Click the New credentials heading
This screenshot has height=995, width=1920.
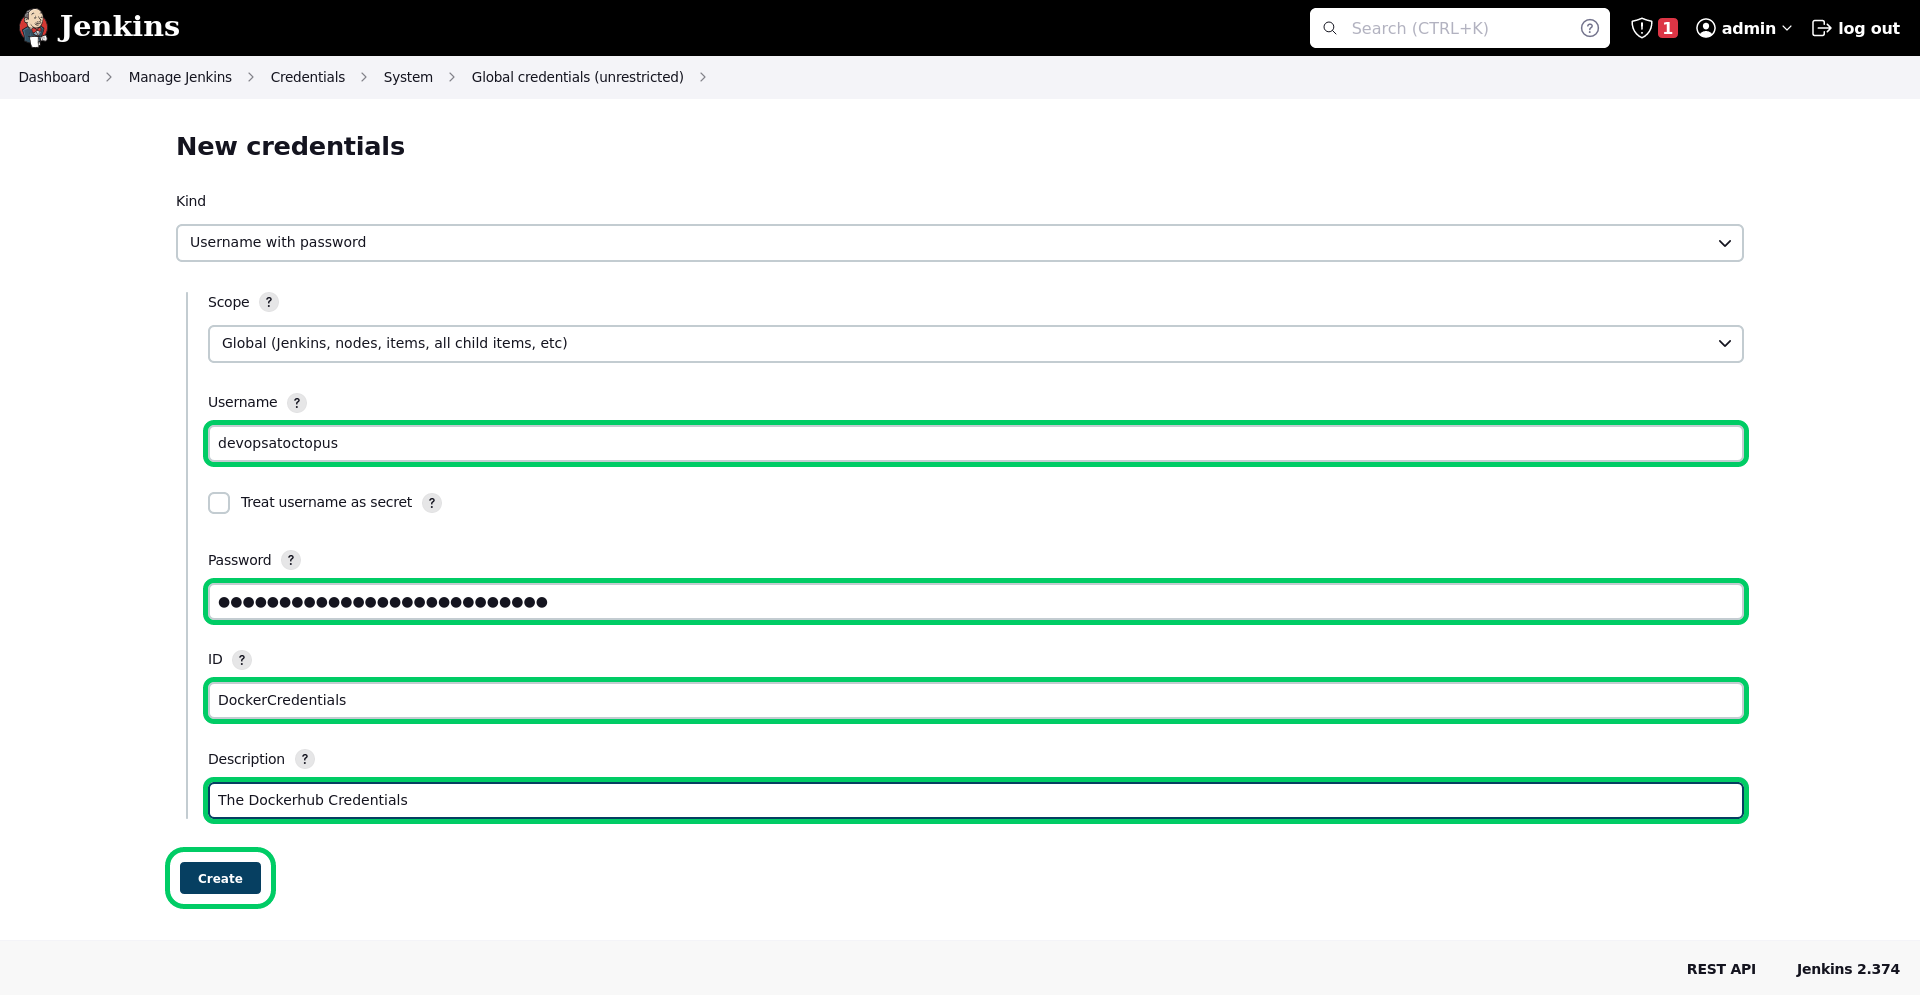click(290, 146)
